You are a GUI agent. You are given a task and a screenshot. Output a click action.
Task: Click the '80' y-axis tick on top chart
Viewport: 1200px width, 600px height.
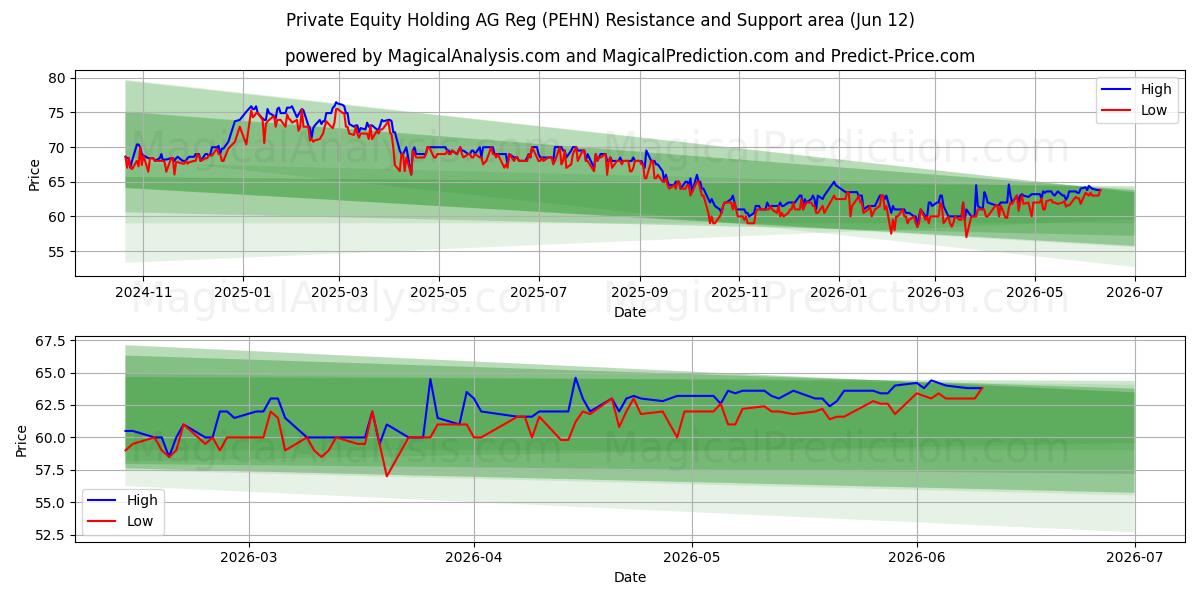pos(57,78)
